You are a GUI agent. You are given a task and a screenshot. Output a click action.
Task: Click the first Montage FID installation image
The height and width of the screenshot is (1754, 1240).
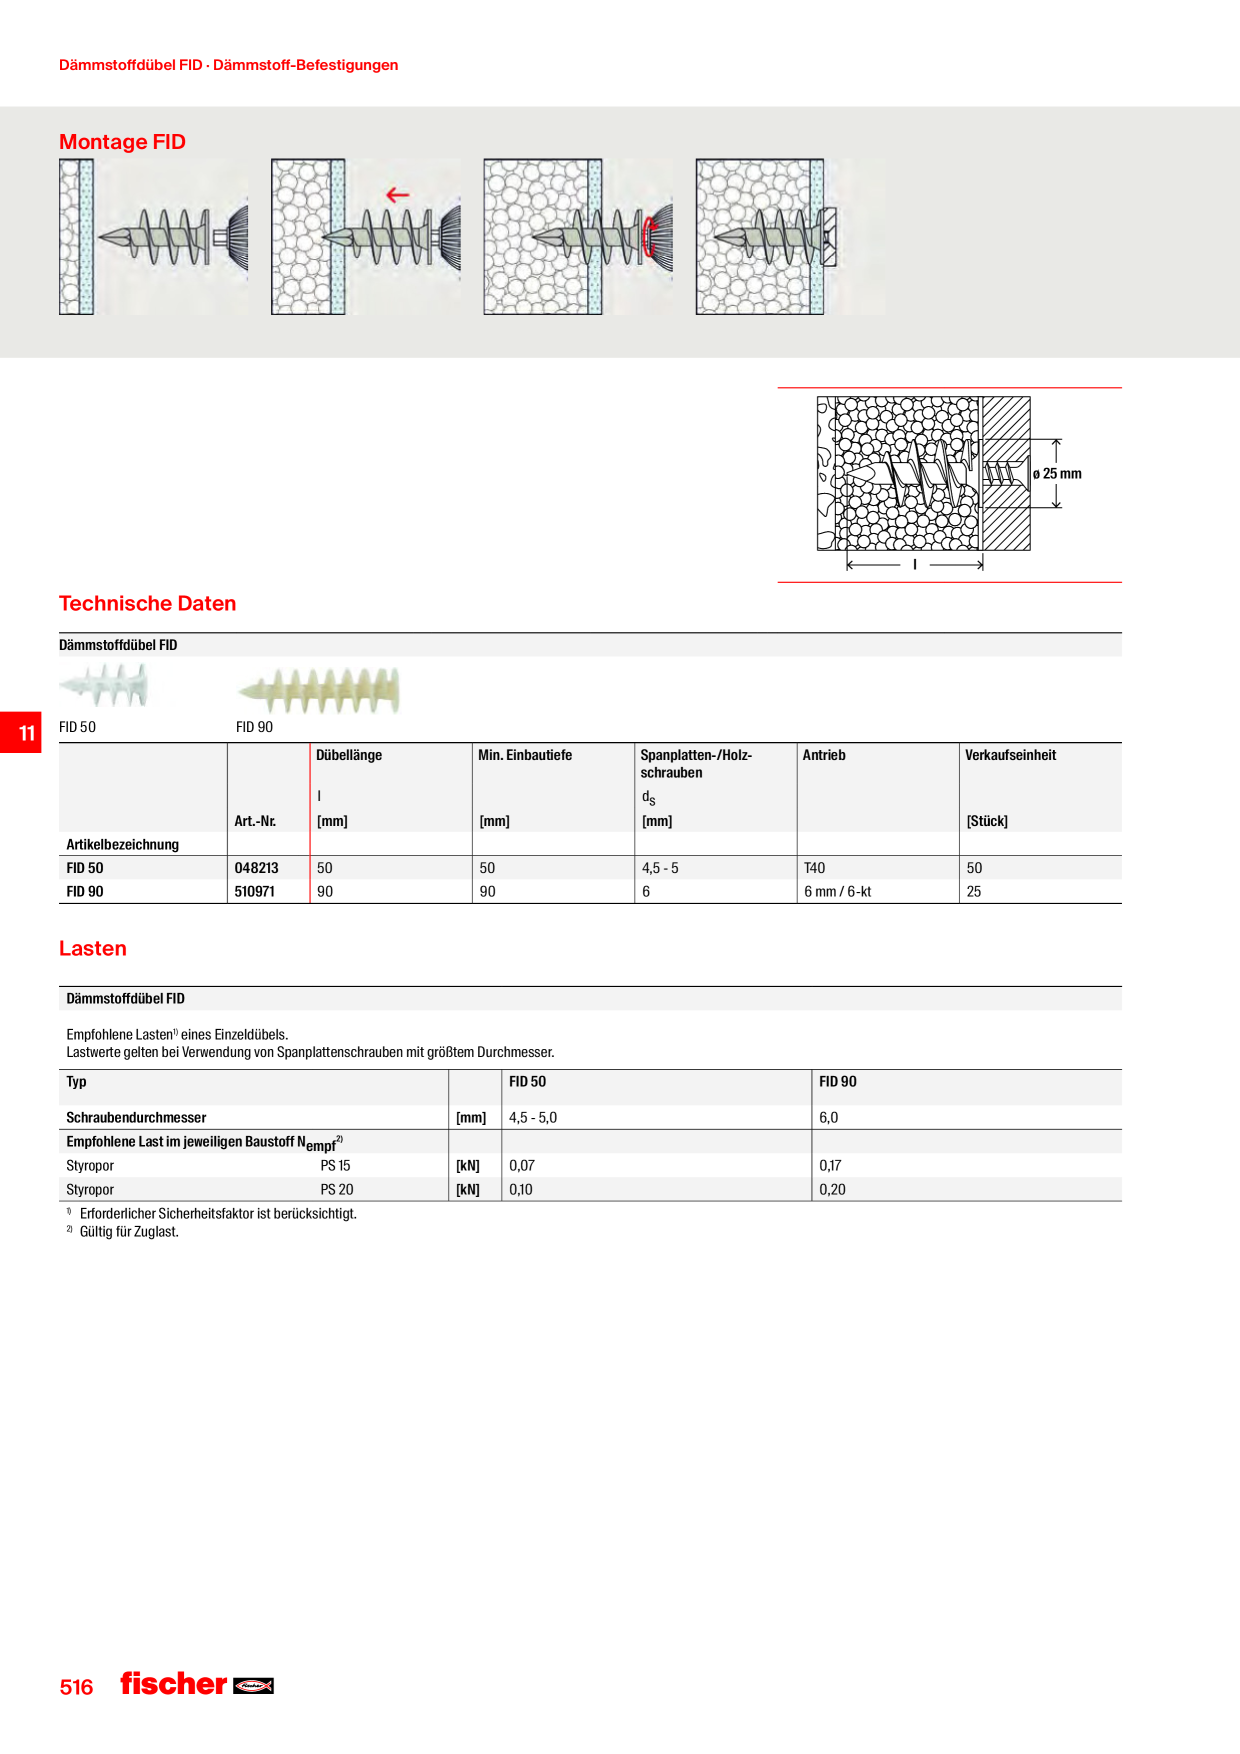coord(154,237)
